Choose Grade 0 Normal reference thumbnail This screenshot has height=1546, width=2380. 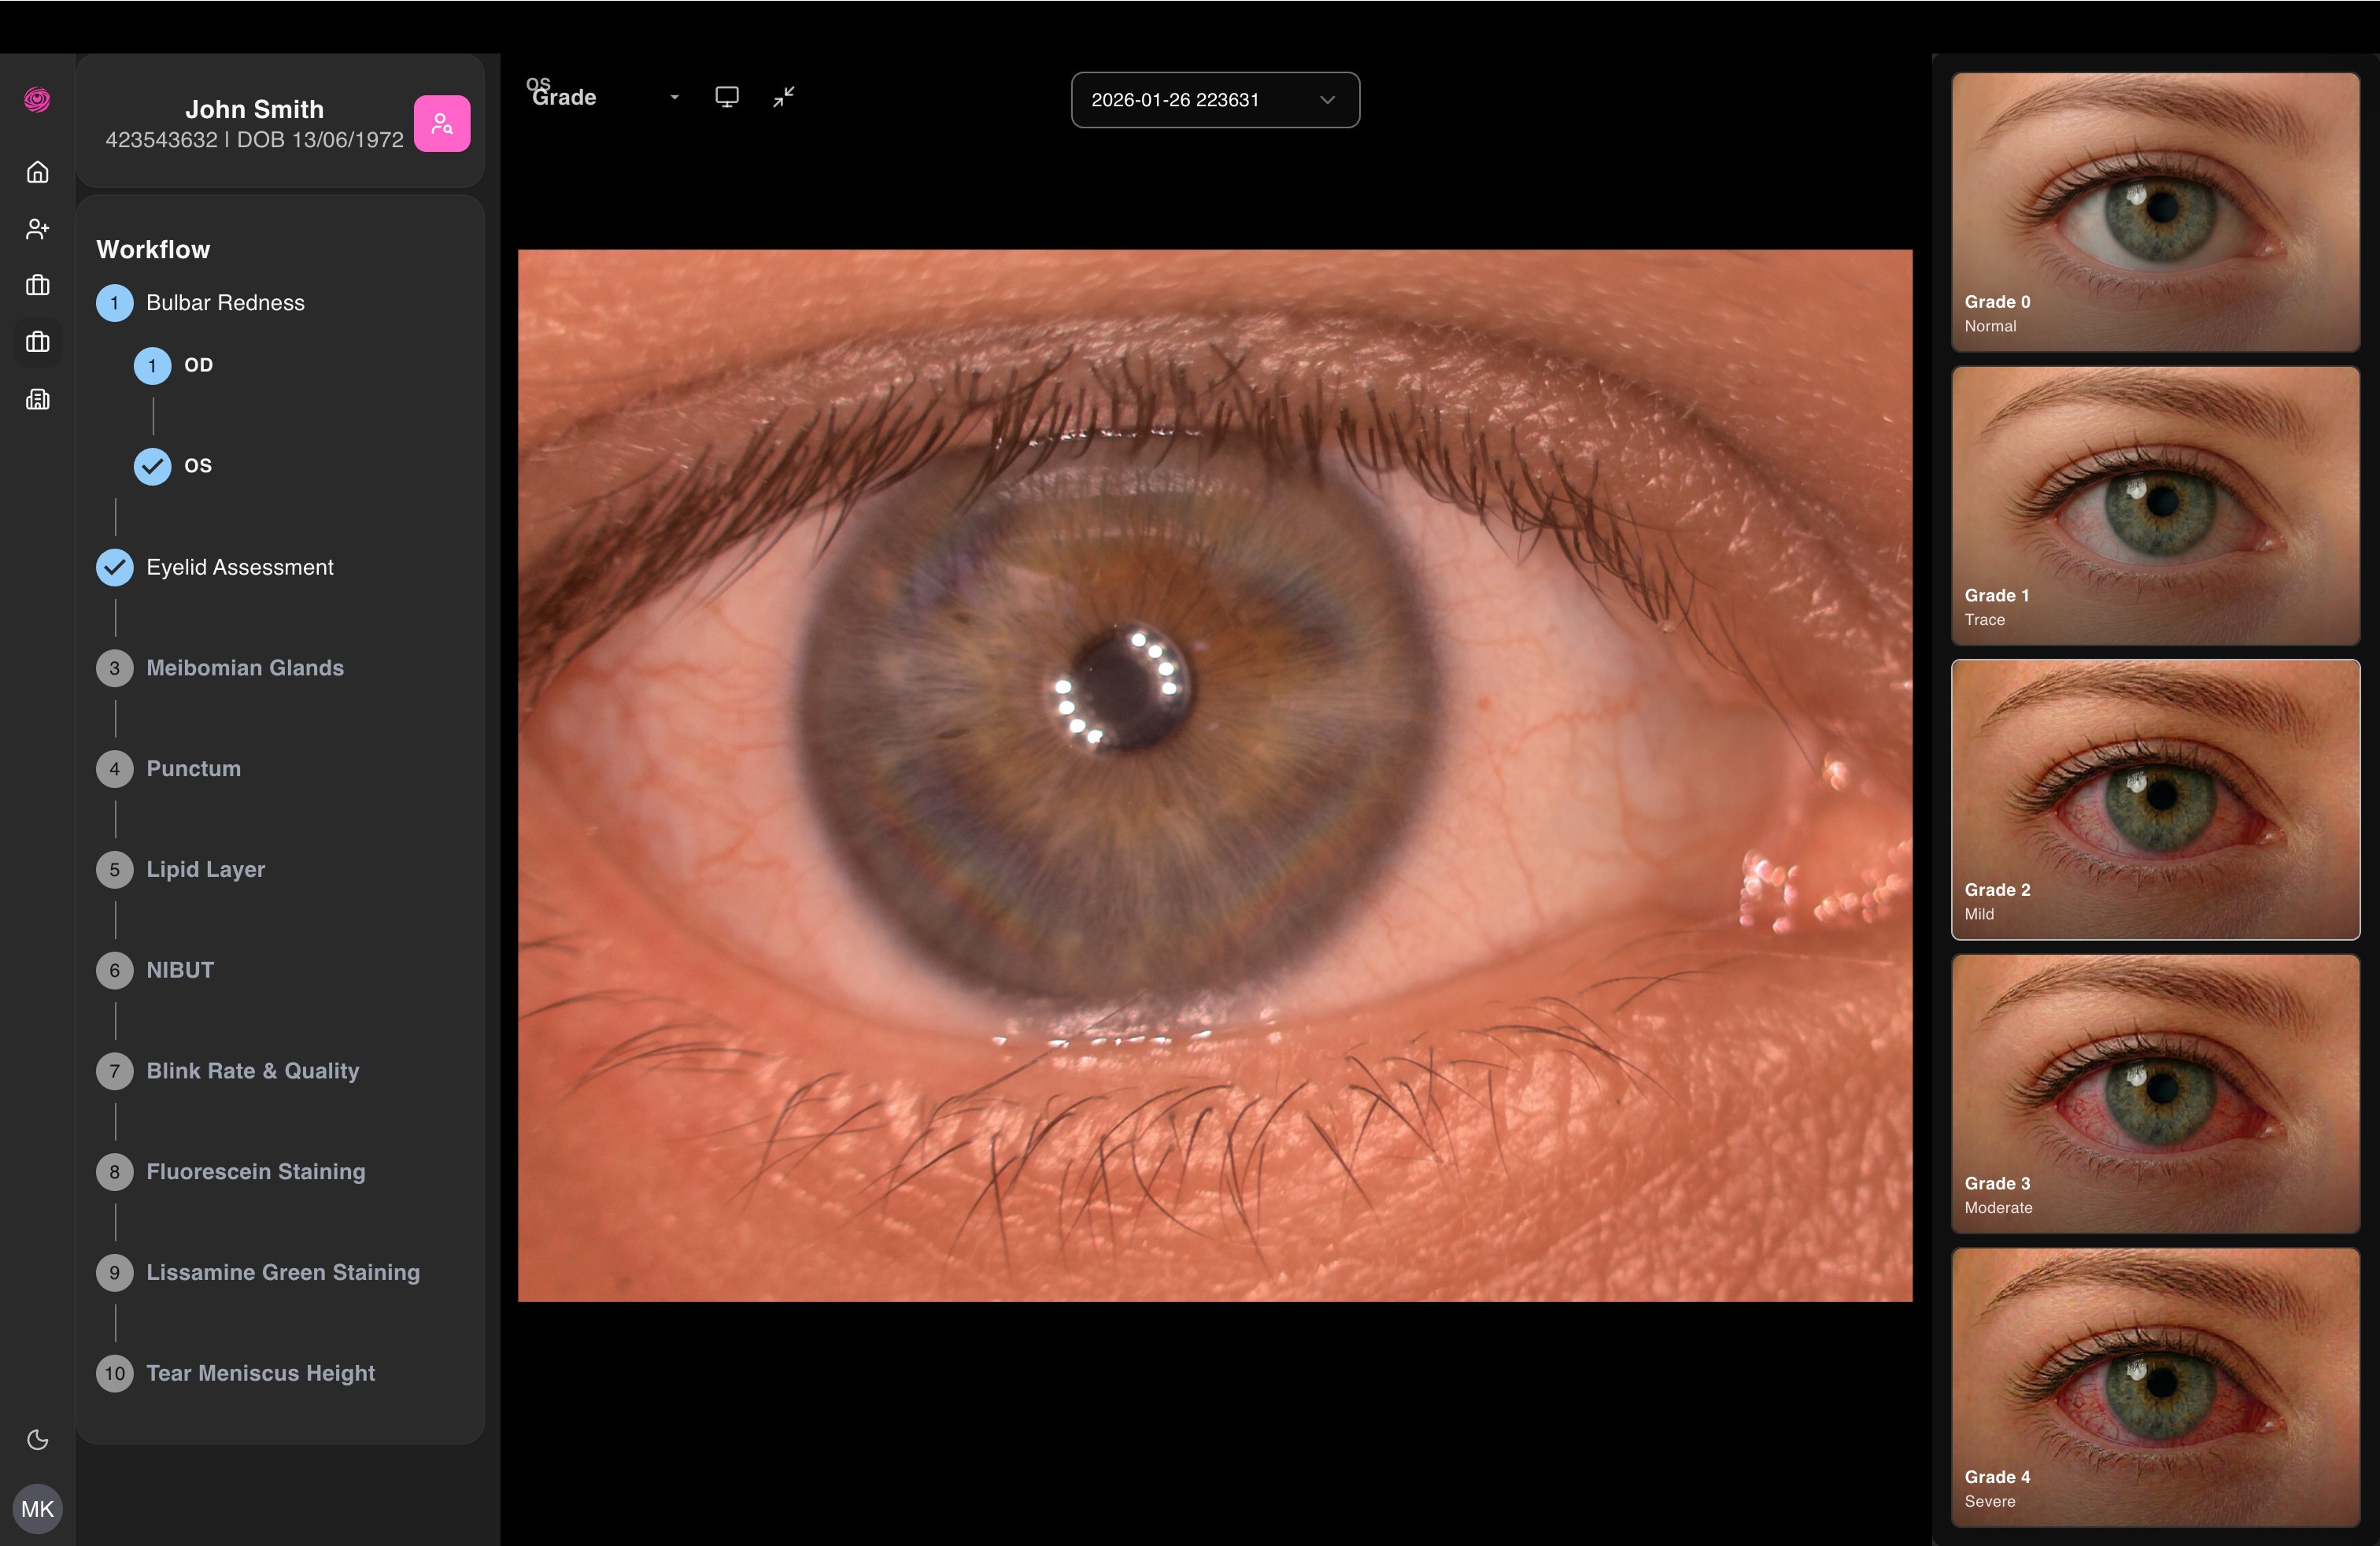click(2155, 211)
